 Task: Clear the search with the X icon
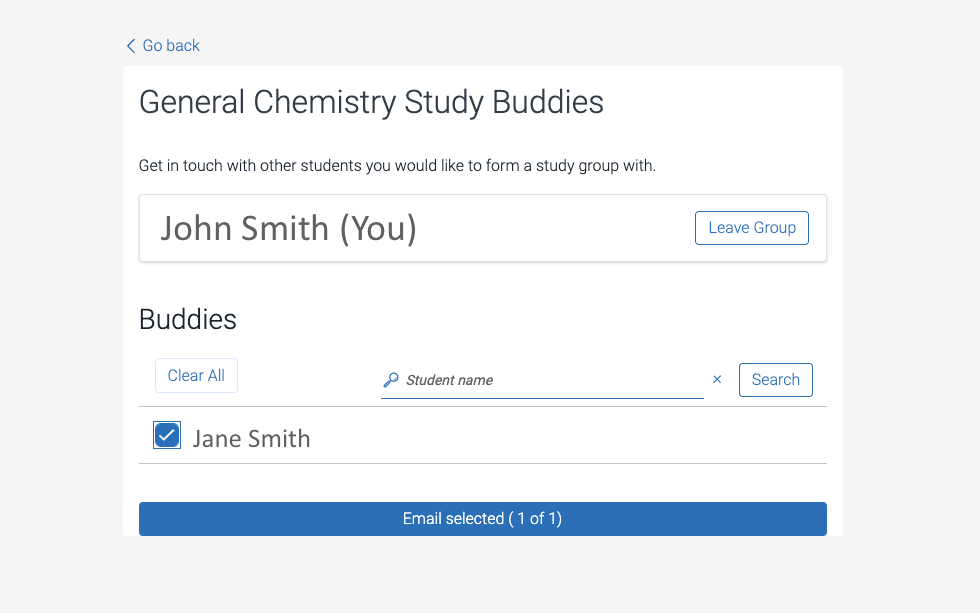click(717, 380)
